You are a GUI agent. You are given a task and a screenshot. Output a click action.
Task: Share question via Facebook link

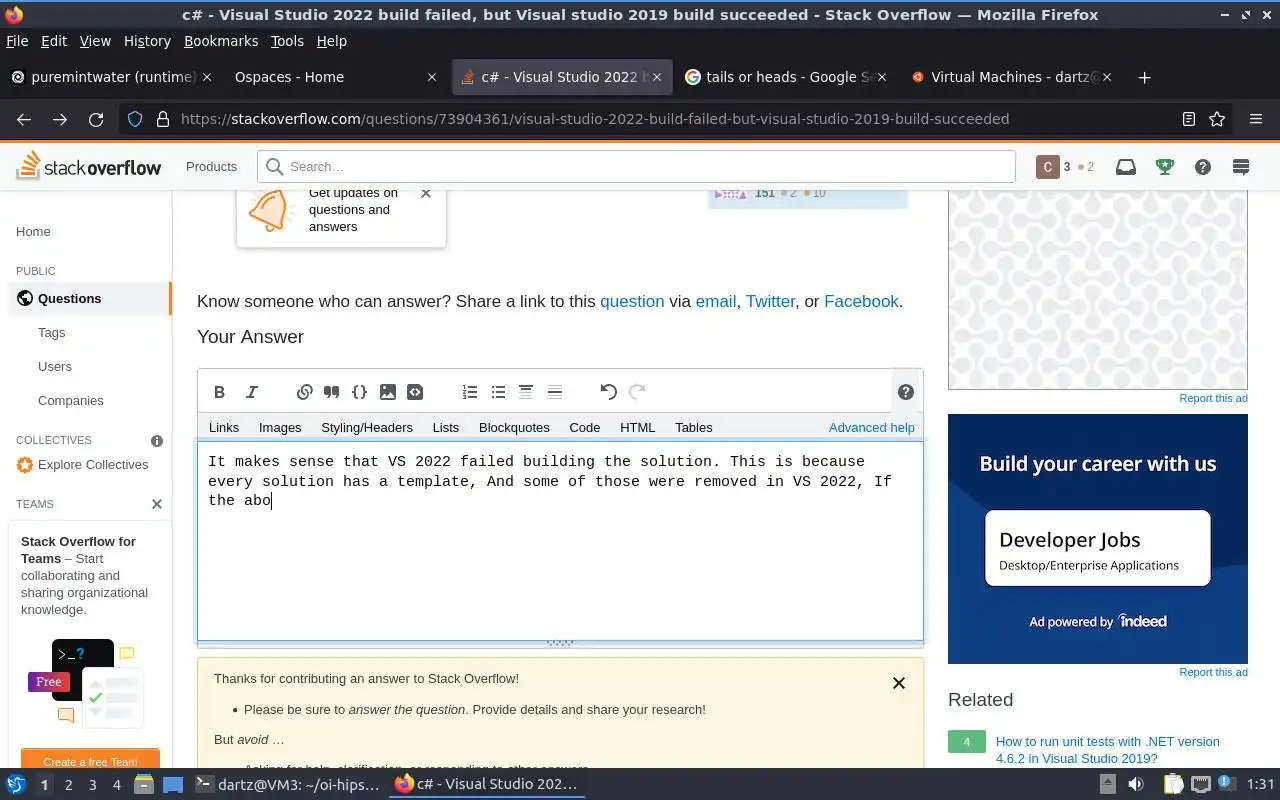pos(861,301)
